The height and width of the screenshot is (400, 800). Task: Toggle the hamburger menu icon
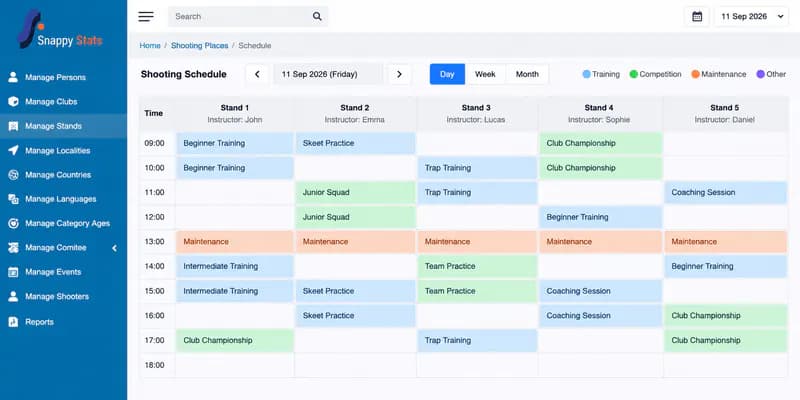(x=146, y=16)
